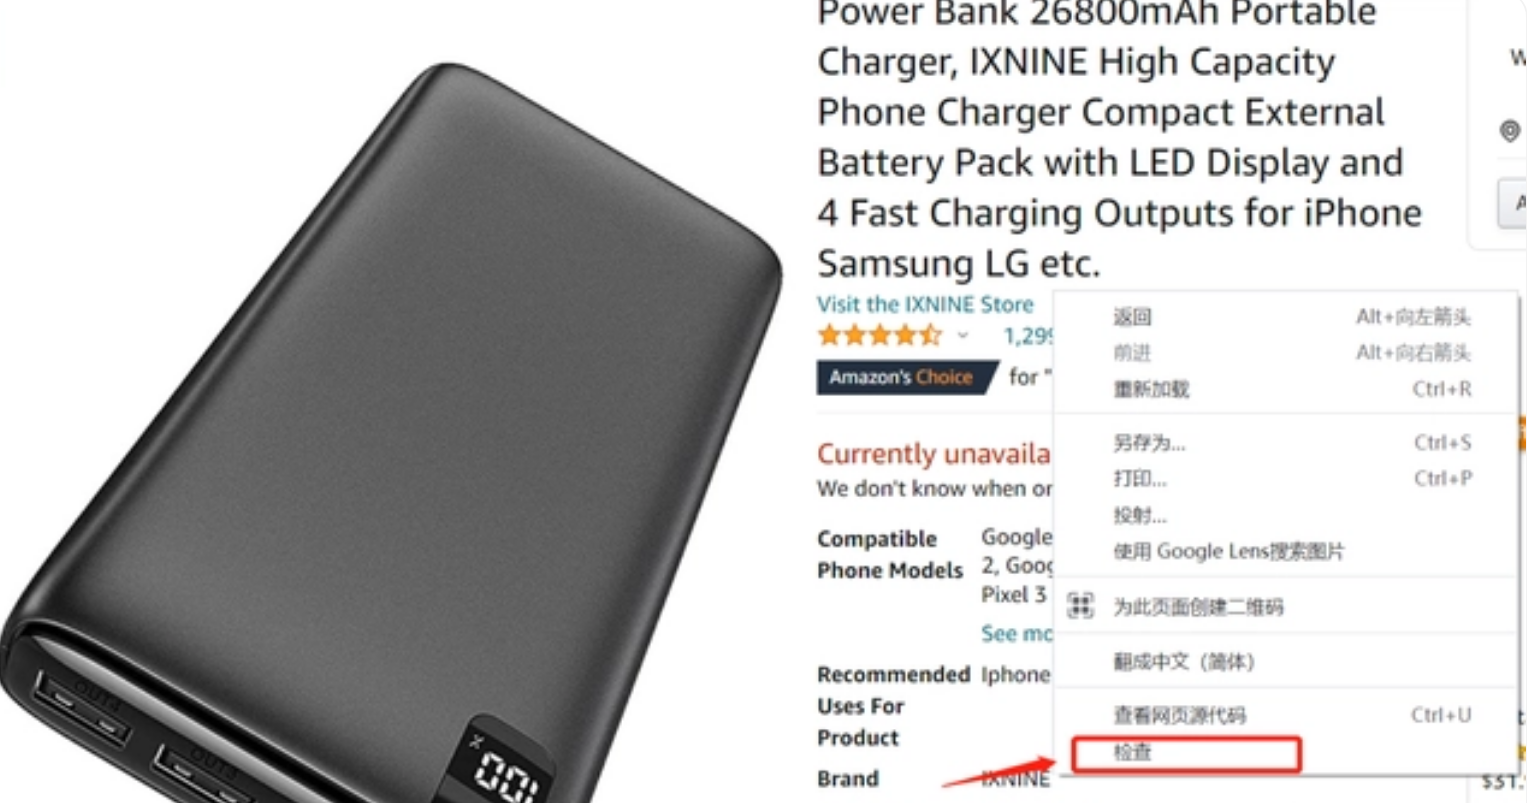Click the star rating icons

[879, 335]
